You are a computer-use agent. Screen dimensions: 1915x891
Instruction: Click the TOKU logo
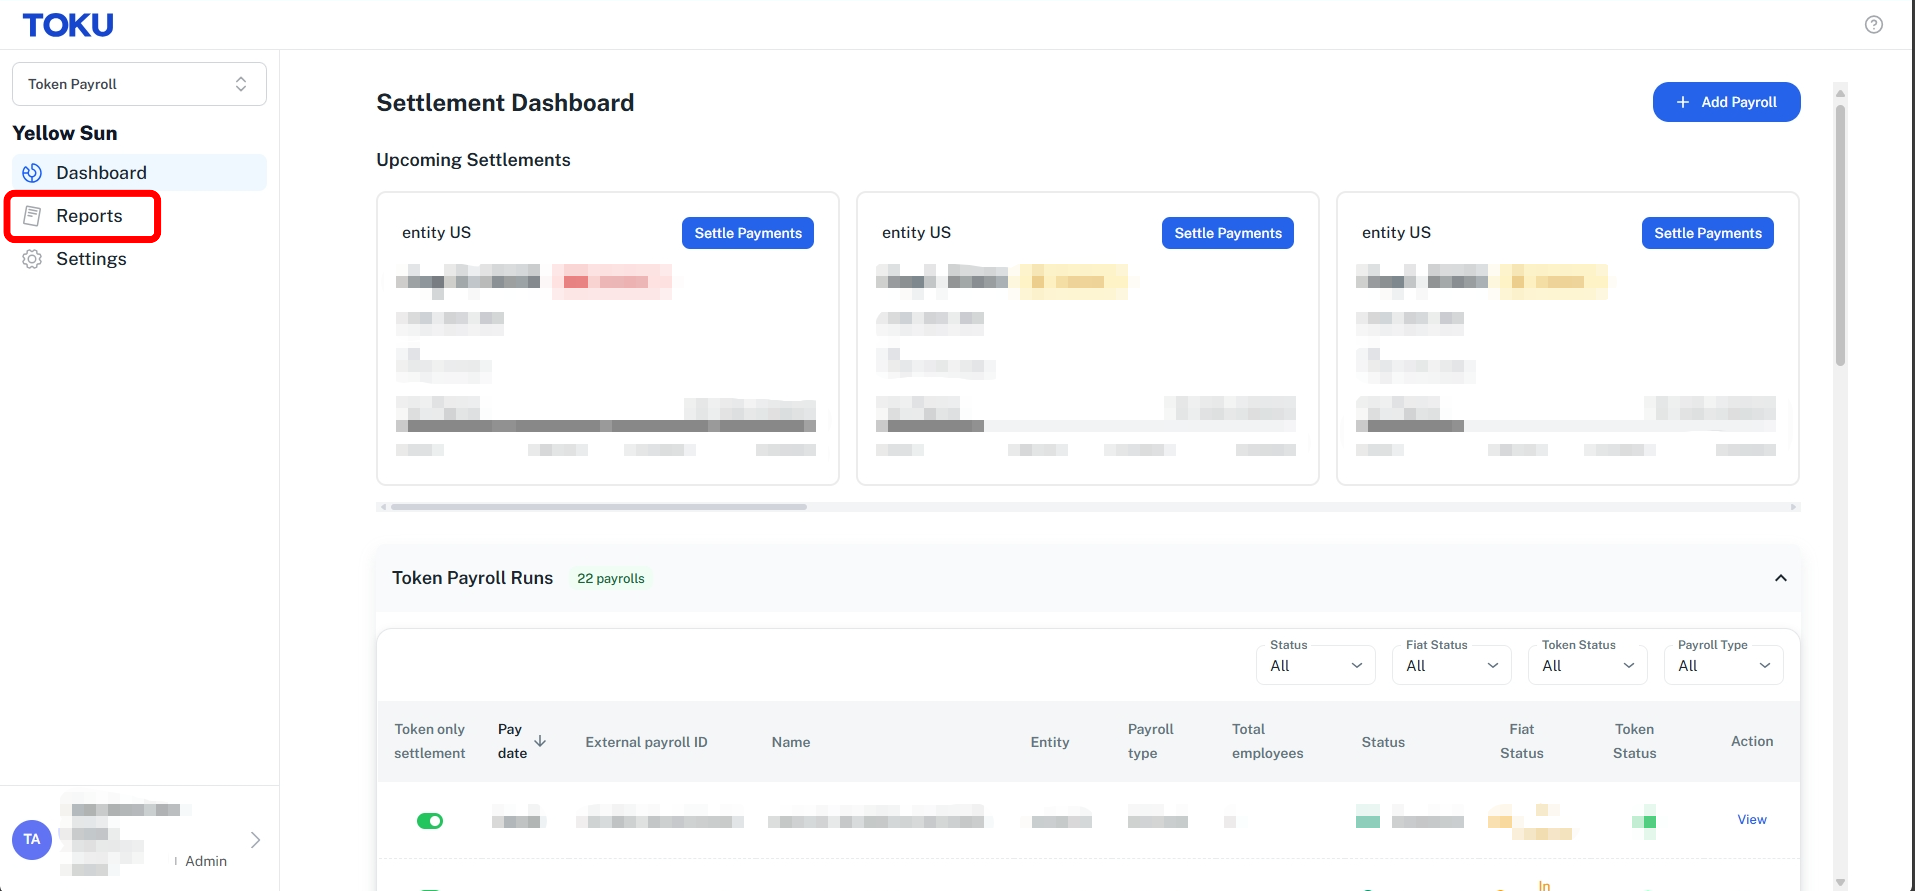pos(68,25)
